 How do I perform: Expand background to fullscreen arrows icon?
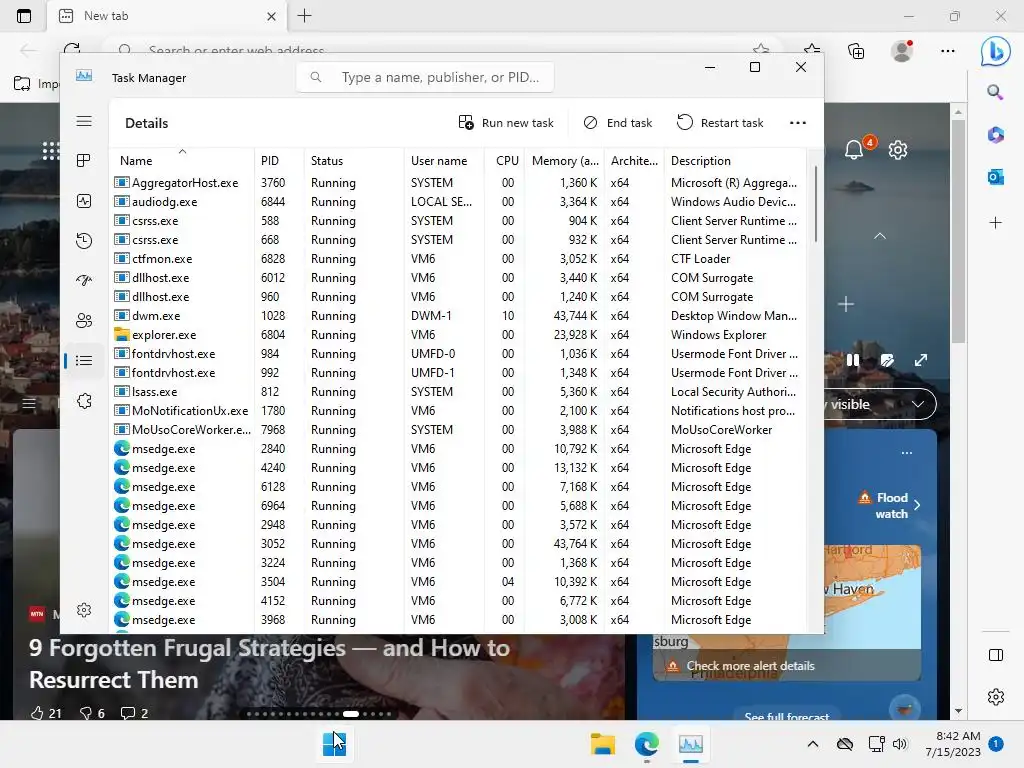921,360
